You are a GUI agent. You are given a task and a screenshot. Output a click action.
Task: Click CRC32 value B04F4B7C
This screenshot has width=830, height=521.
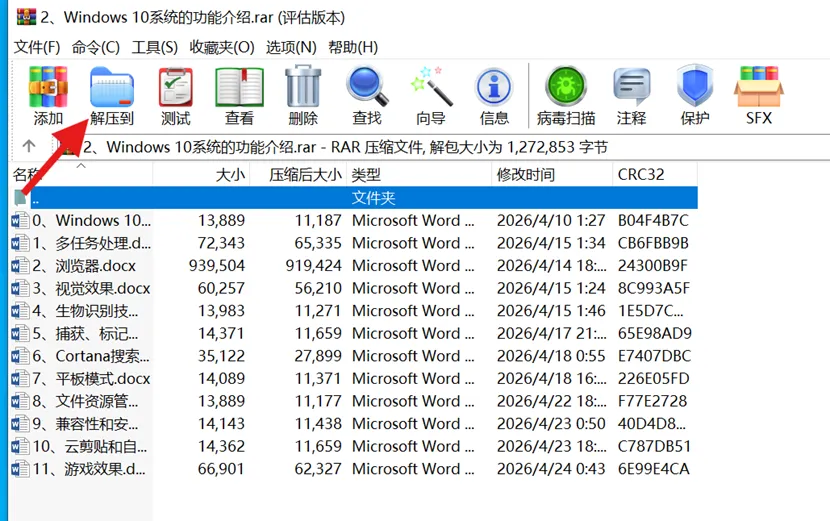(x=653, y=220)
